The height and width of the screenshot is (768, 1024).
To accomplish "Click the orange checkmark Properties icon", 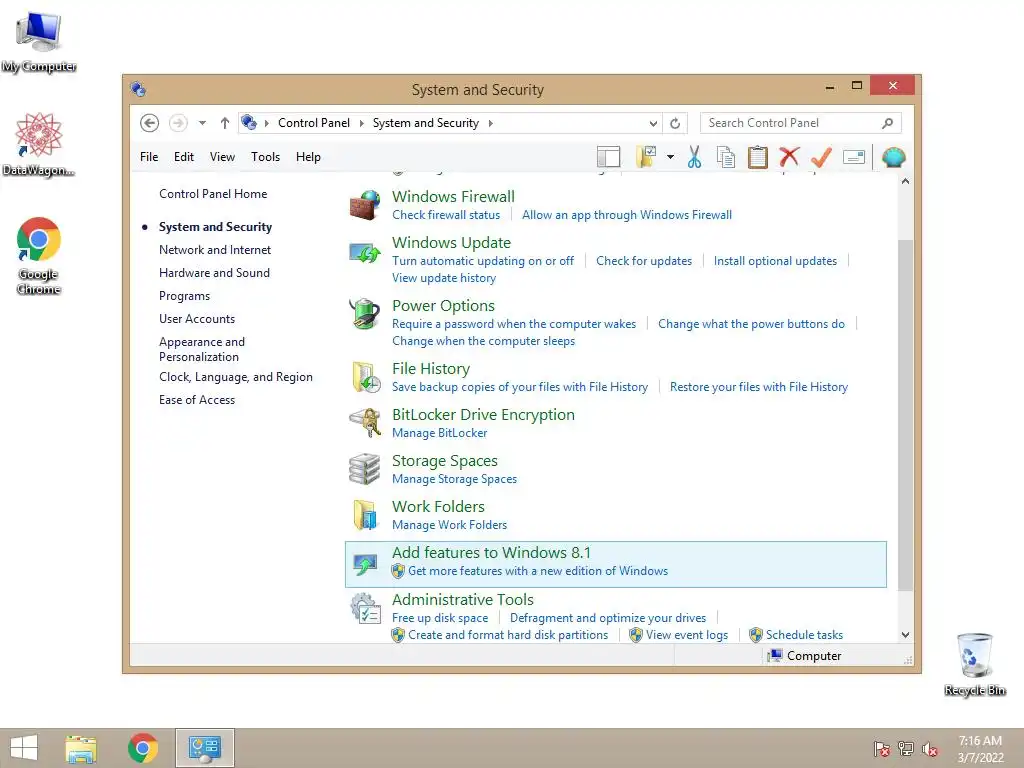I will tap(821, 157).
